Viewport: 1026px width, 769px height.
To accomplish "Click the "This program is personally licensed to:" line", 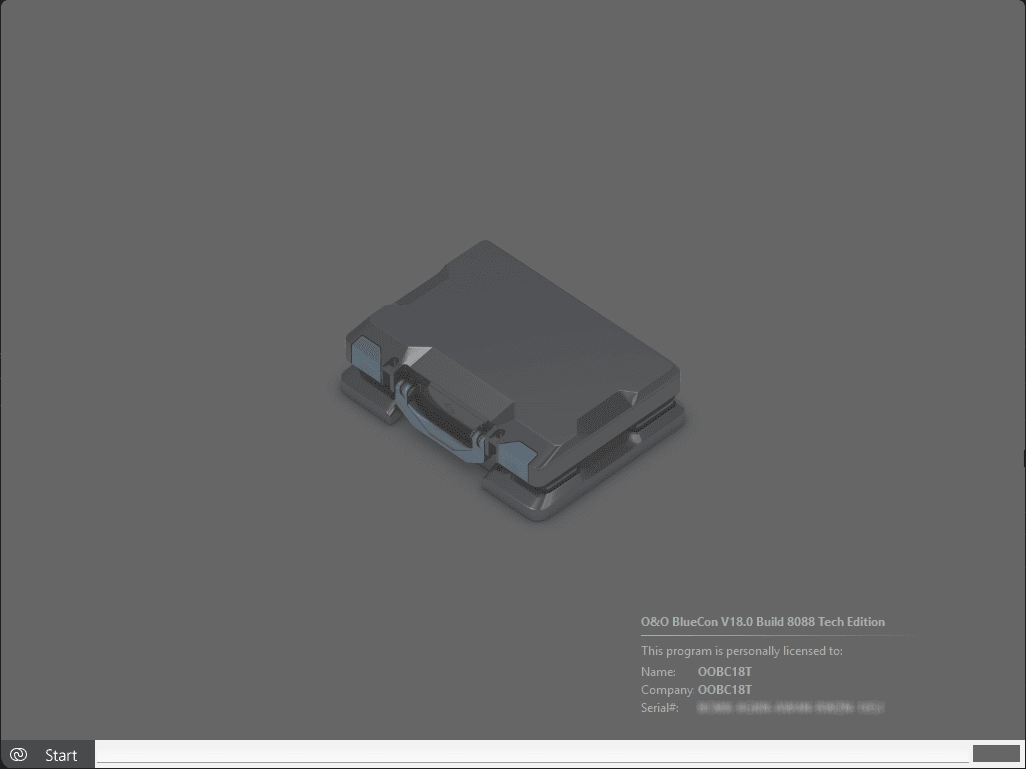I will tap(741, 651).
